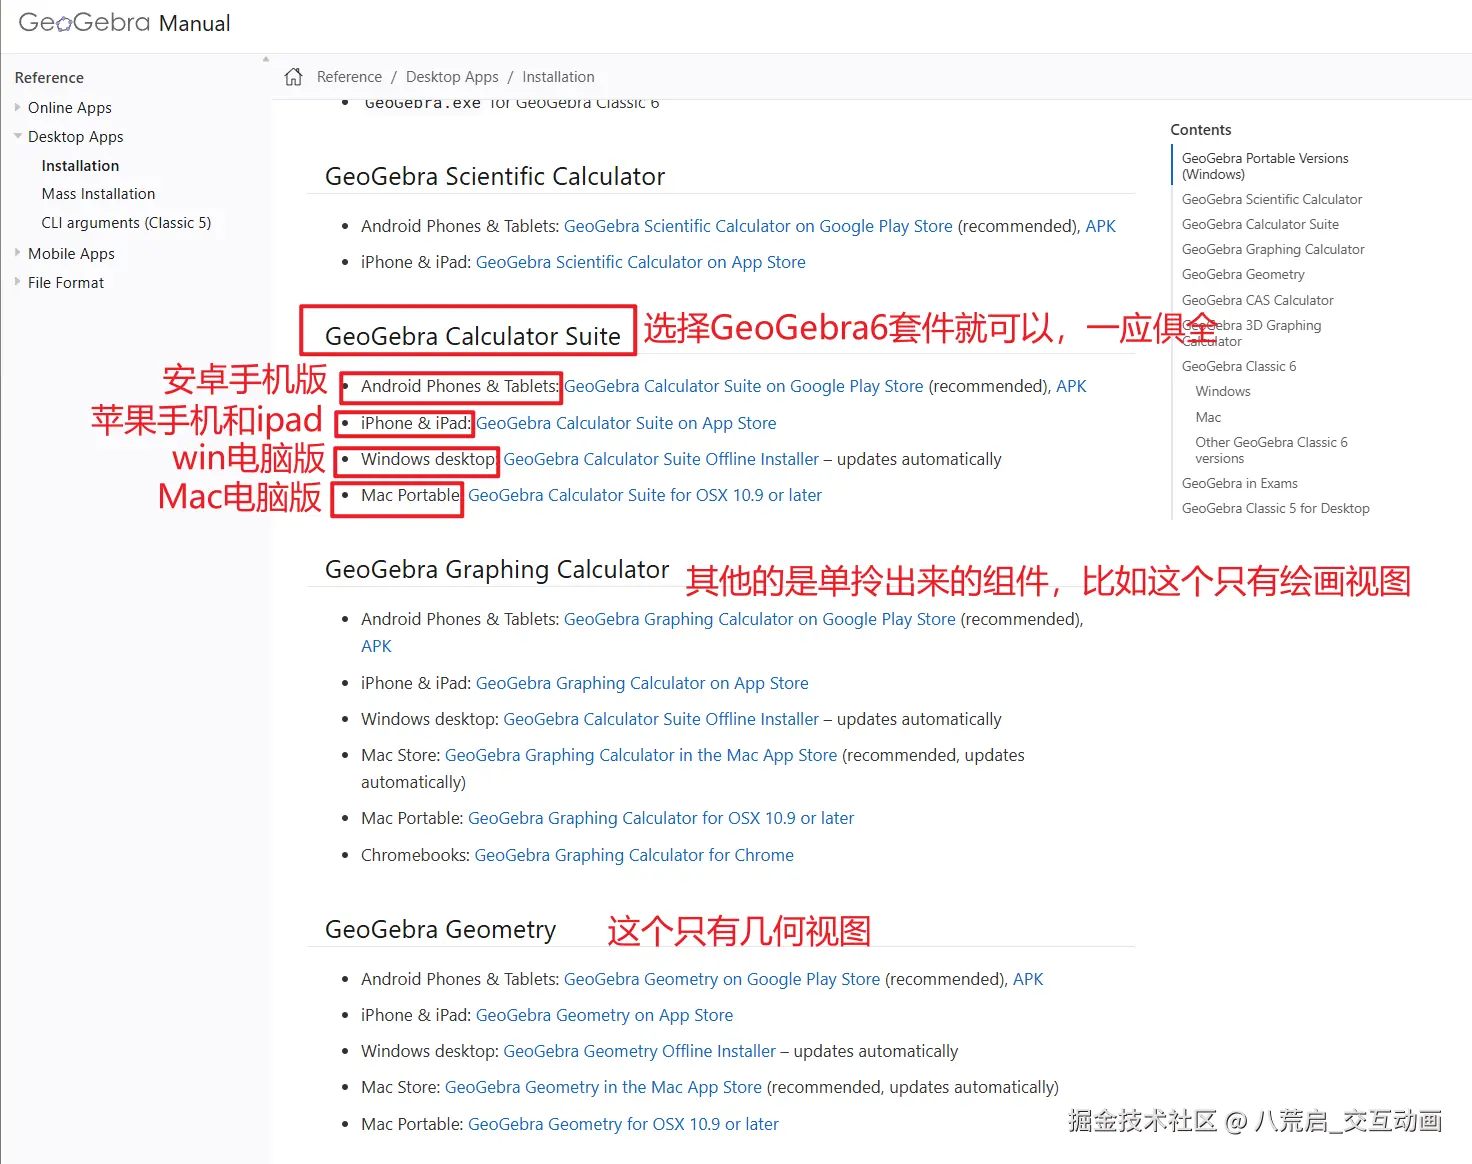Open Mobile Apps in sidebar

tap(71, 254)
